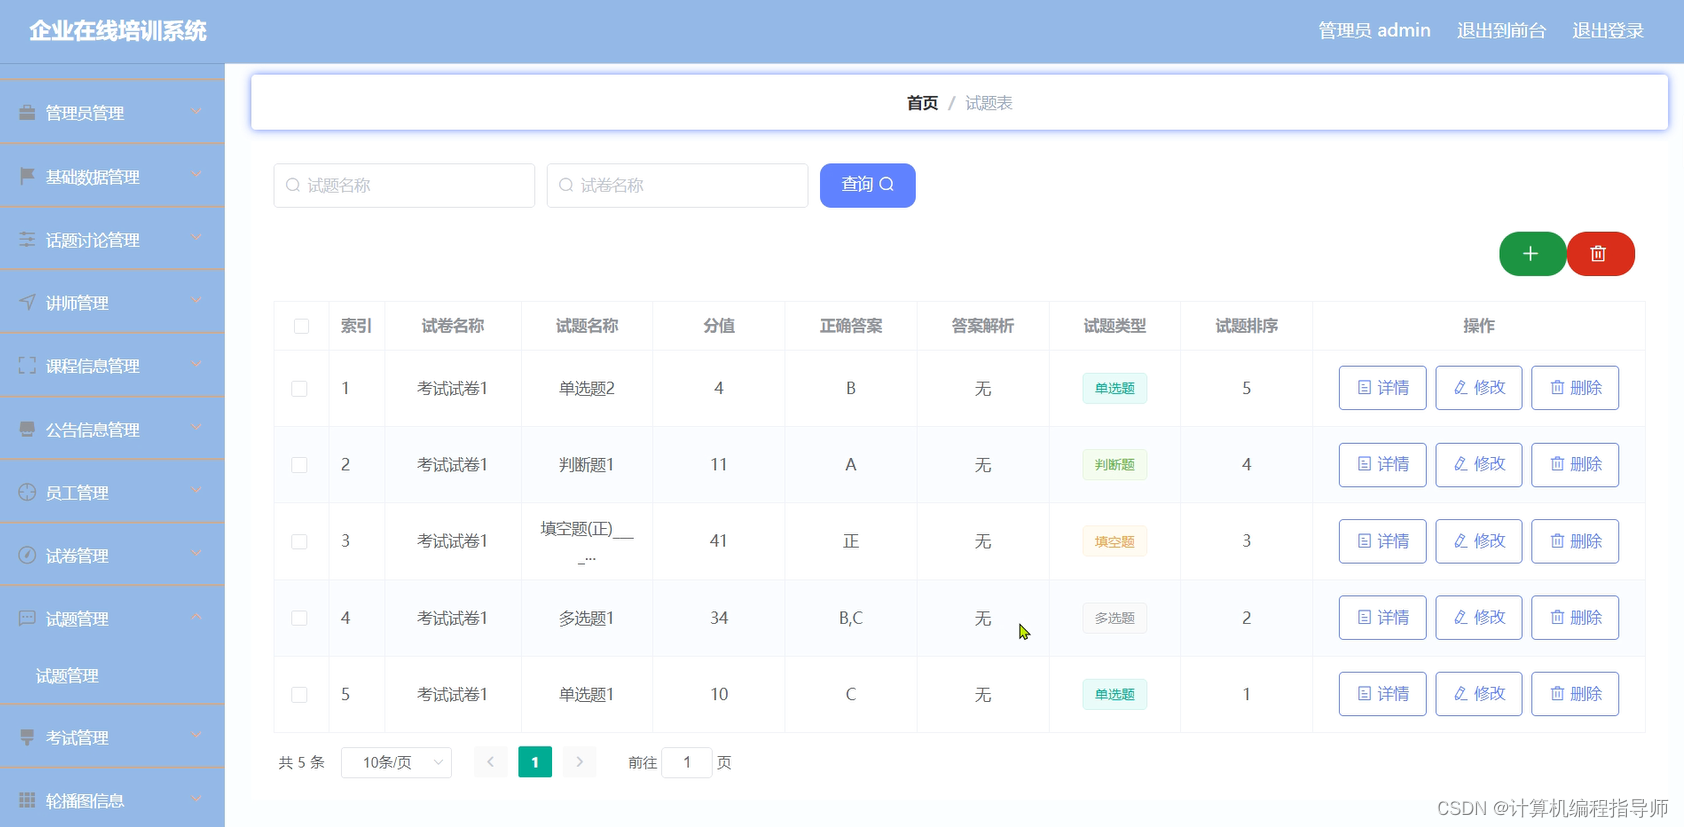Click the 管理员 admin label
Viewport: 1684px width, 827px height.
pos(1374,31)
